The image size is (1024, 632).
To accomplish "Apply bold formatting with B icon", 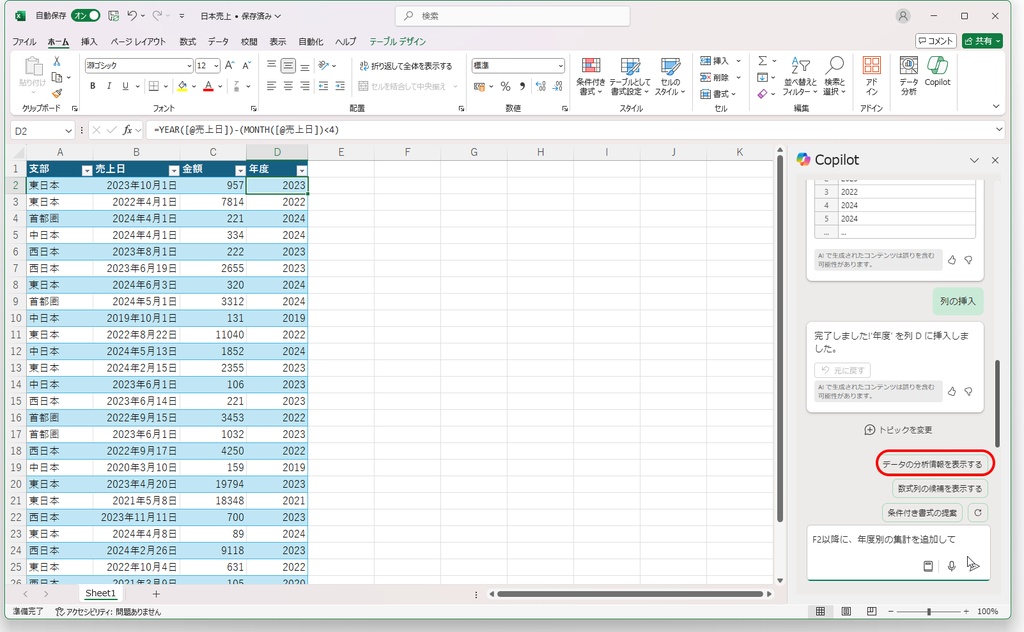I will [93, 86].
